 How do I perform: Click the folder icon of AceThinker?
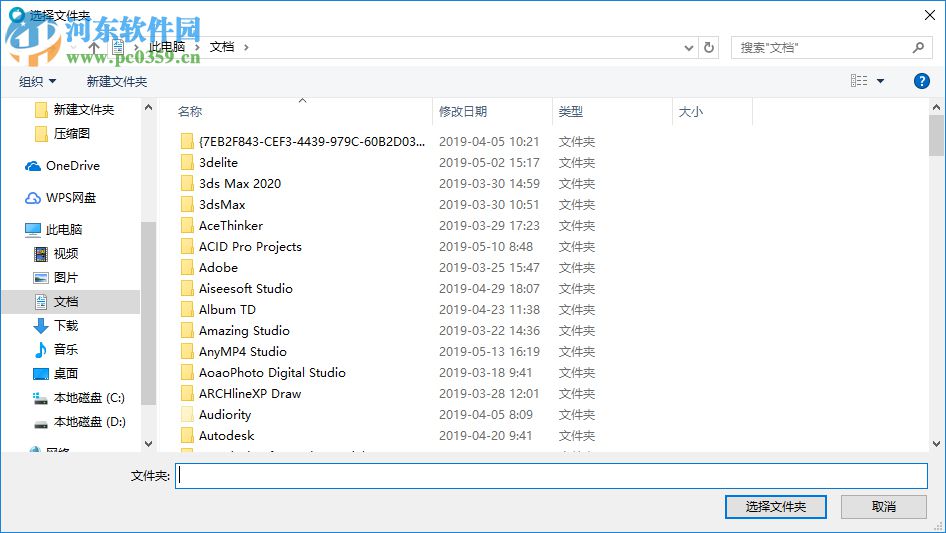(187, 226)
